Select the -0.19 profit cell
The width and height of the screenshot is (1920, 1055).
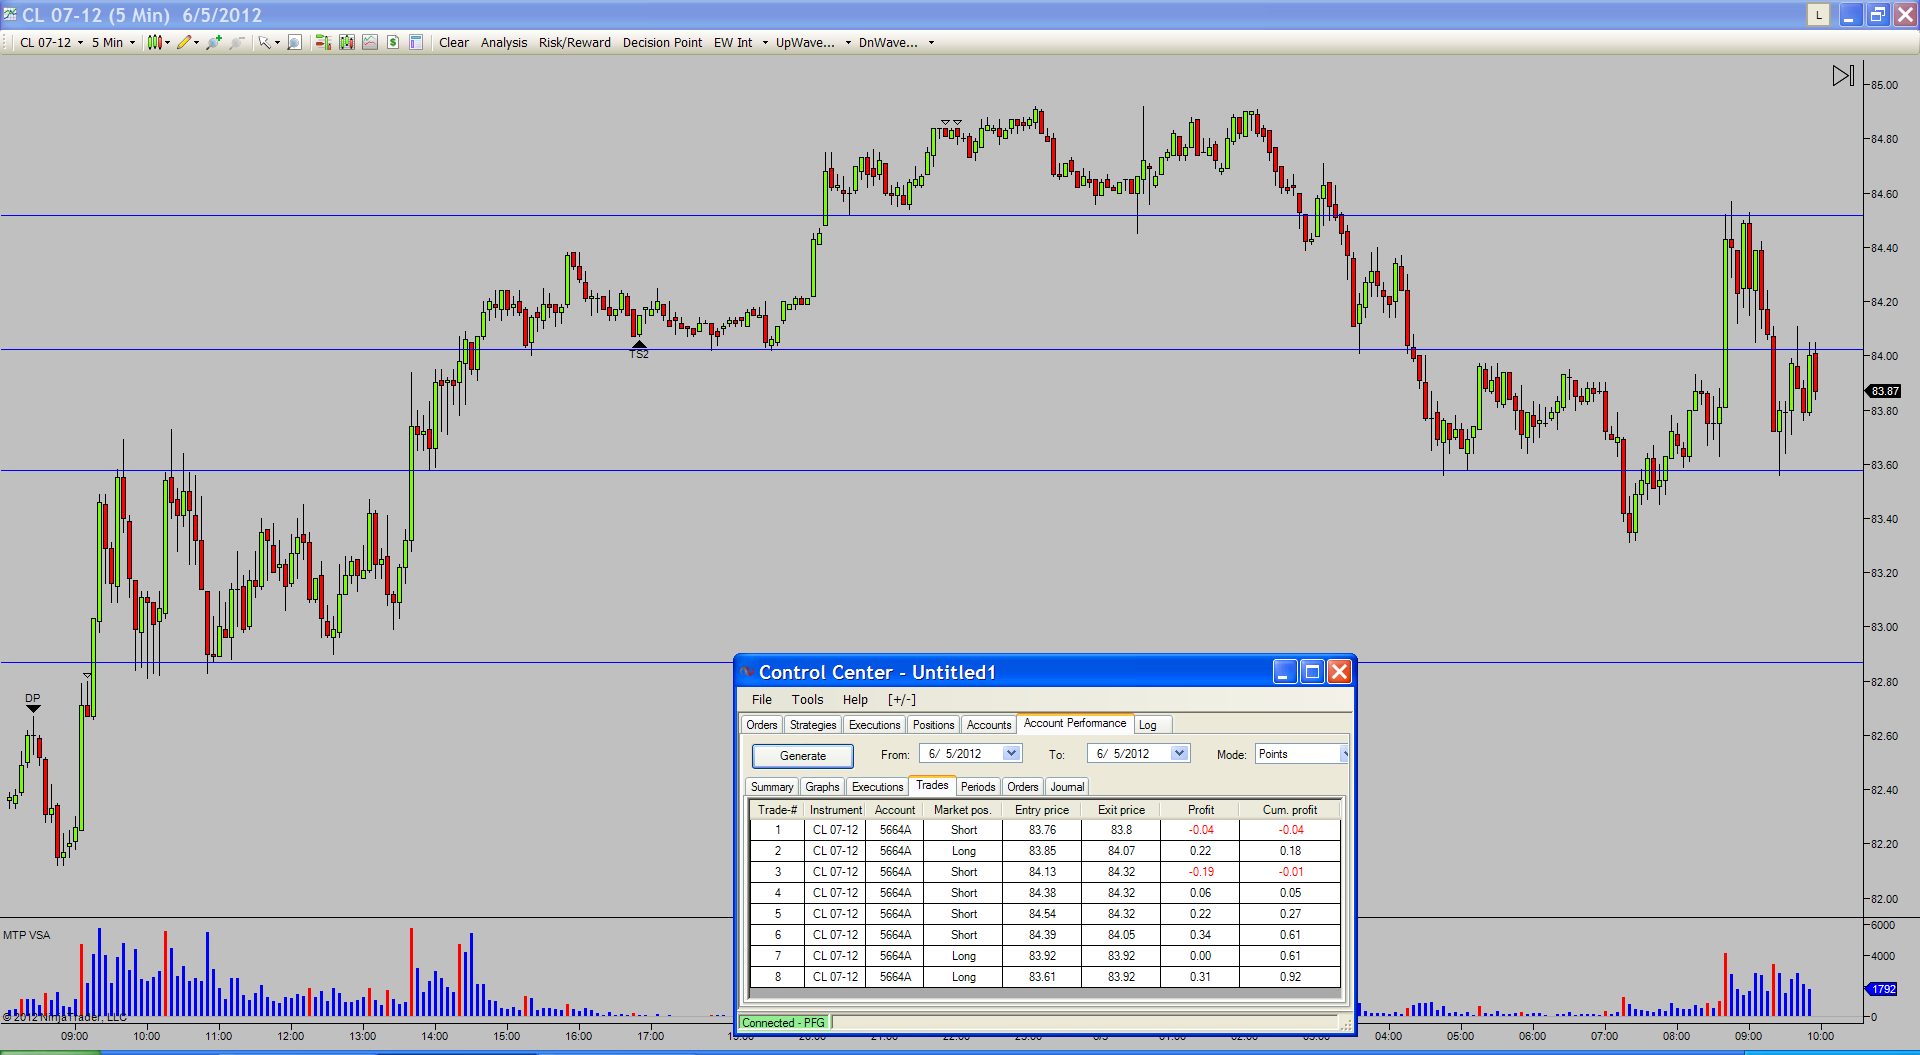1200,872
